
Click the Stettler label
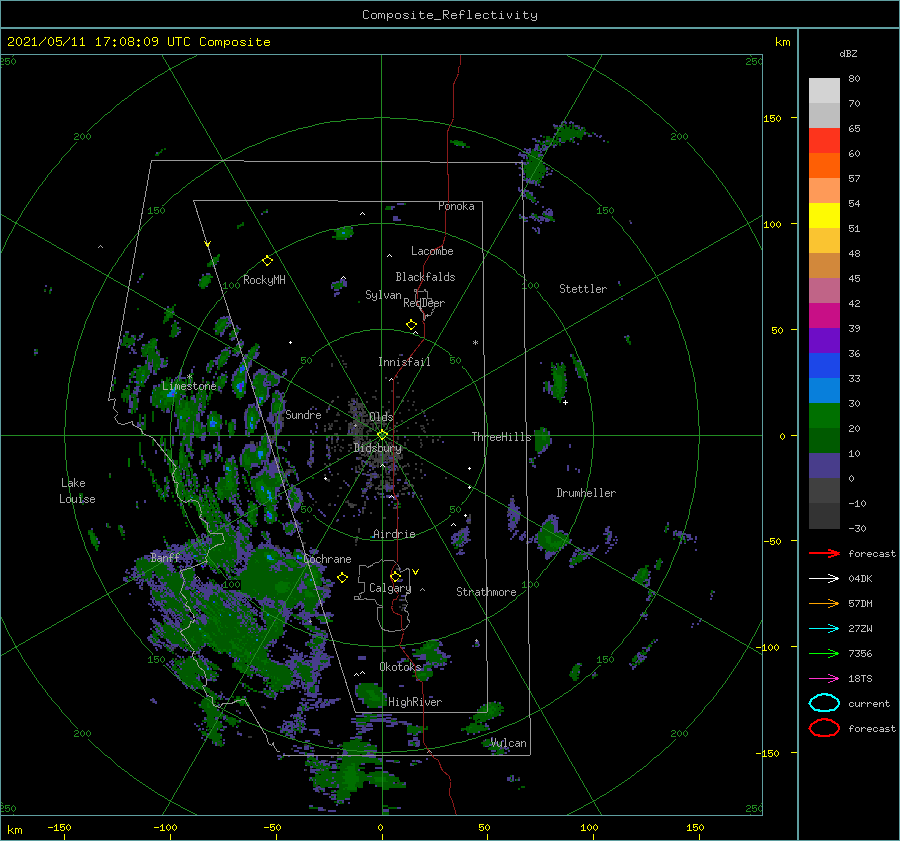[x=583, y=289]
